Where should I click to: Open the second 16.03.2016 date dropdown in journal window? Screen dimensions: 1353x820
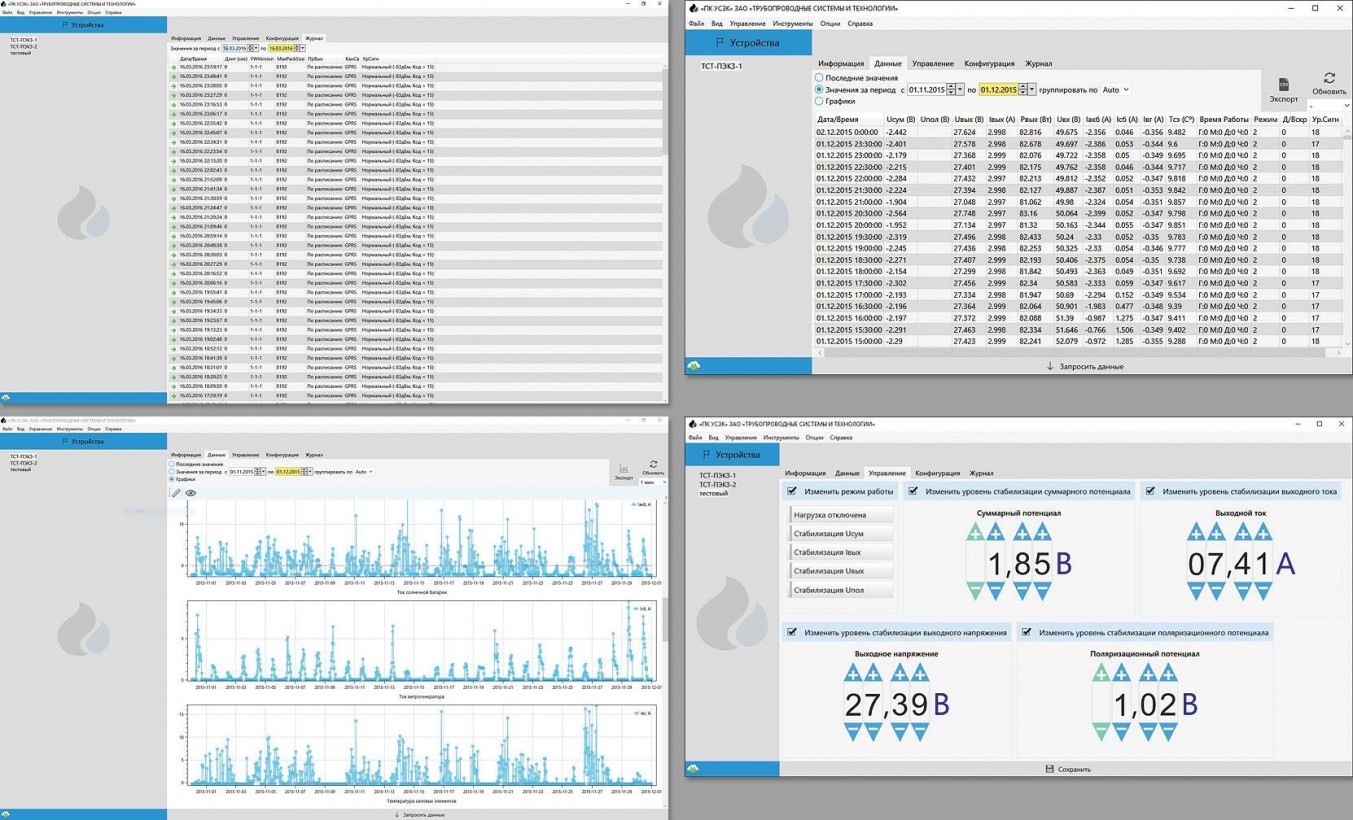pyautogui.click(x=301, y=48)
